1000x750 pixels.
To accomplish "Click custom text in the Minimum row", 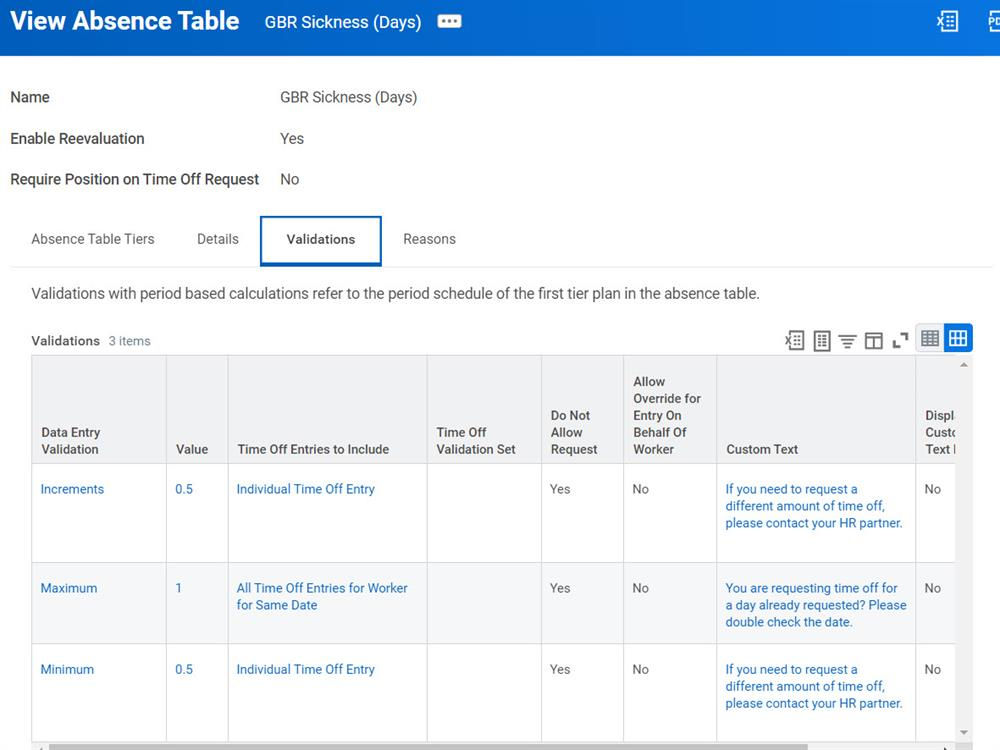I will [814, 686].
